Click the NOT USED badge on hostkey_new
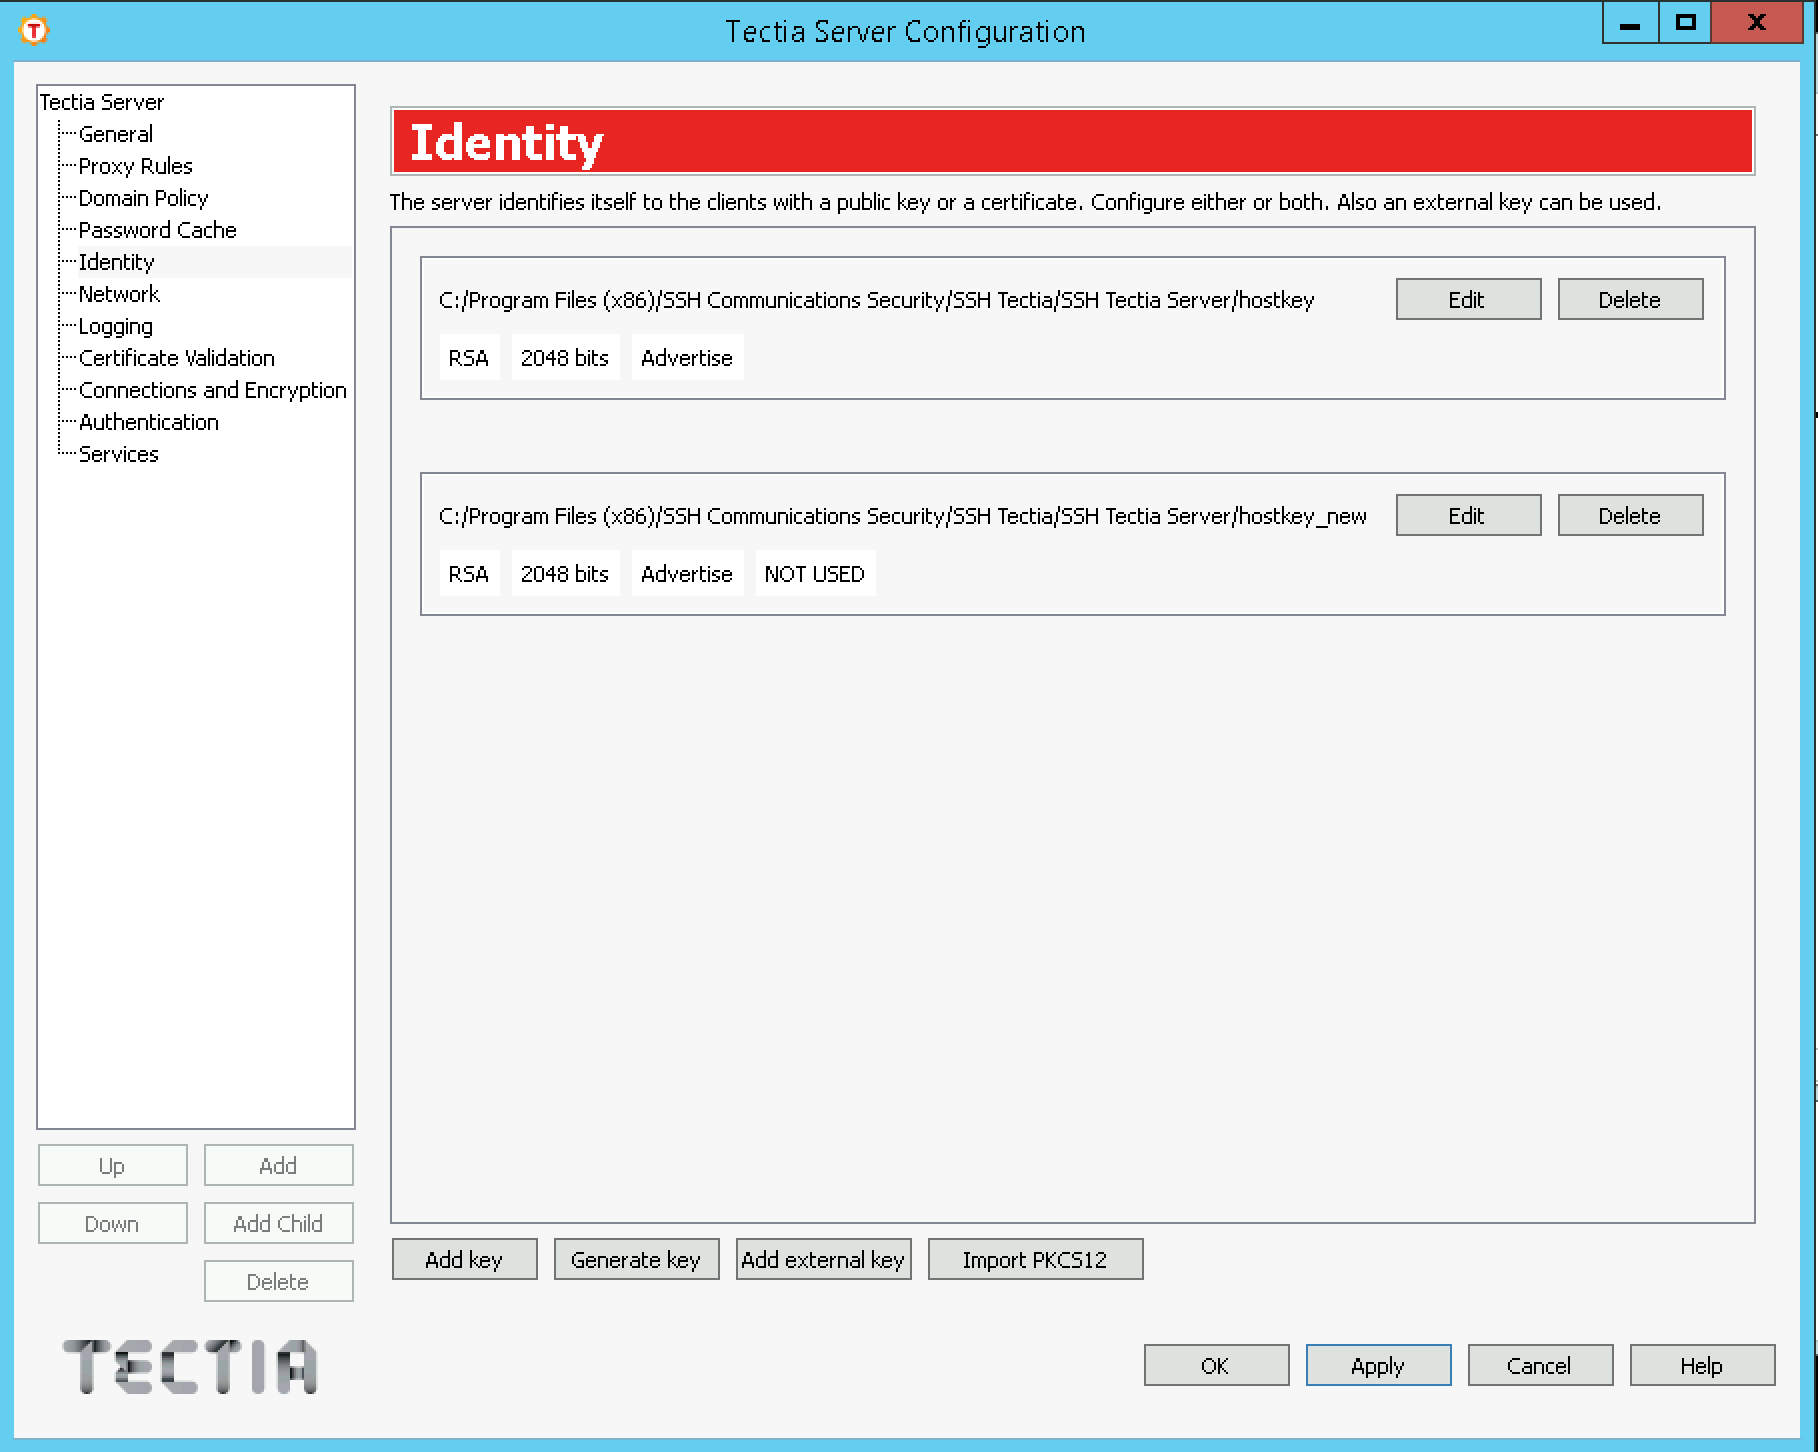 click(814, 573)
